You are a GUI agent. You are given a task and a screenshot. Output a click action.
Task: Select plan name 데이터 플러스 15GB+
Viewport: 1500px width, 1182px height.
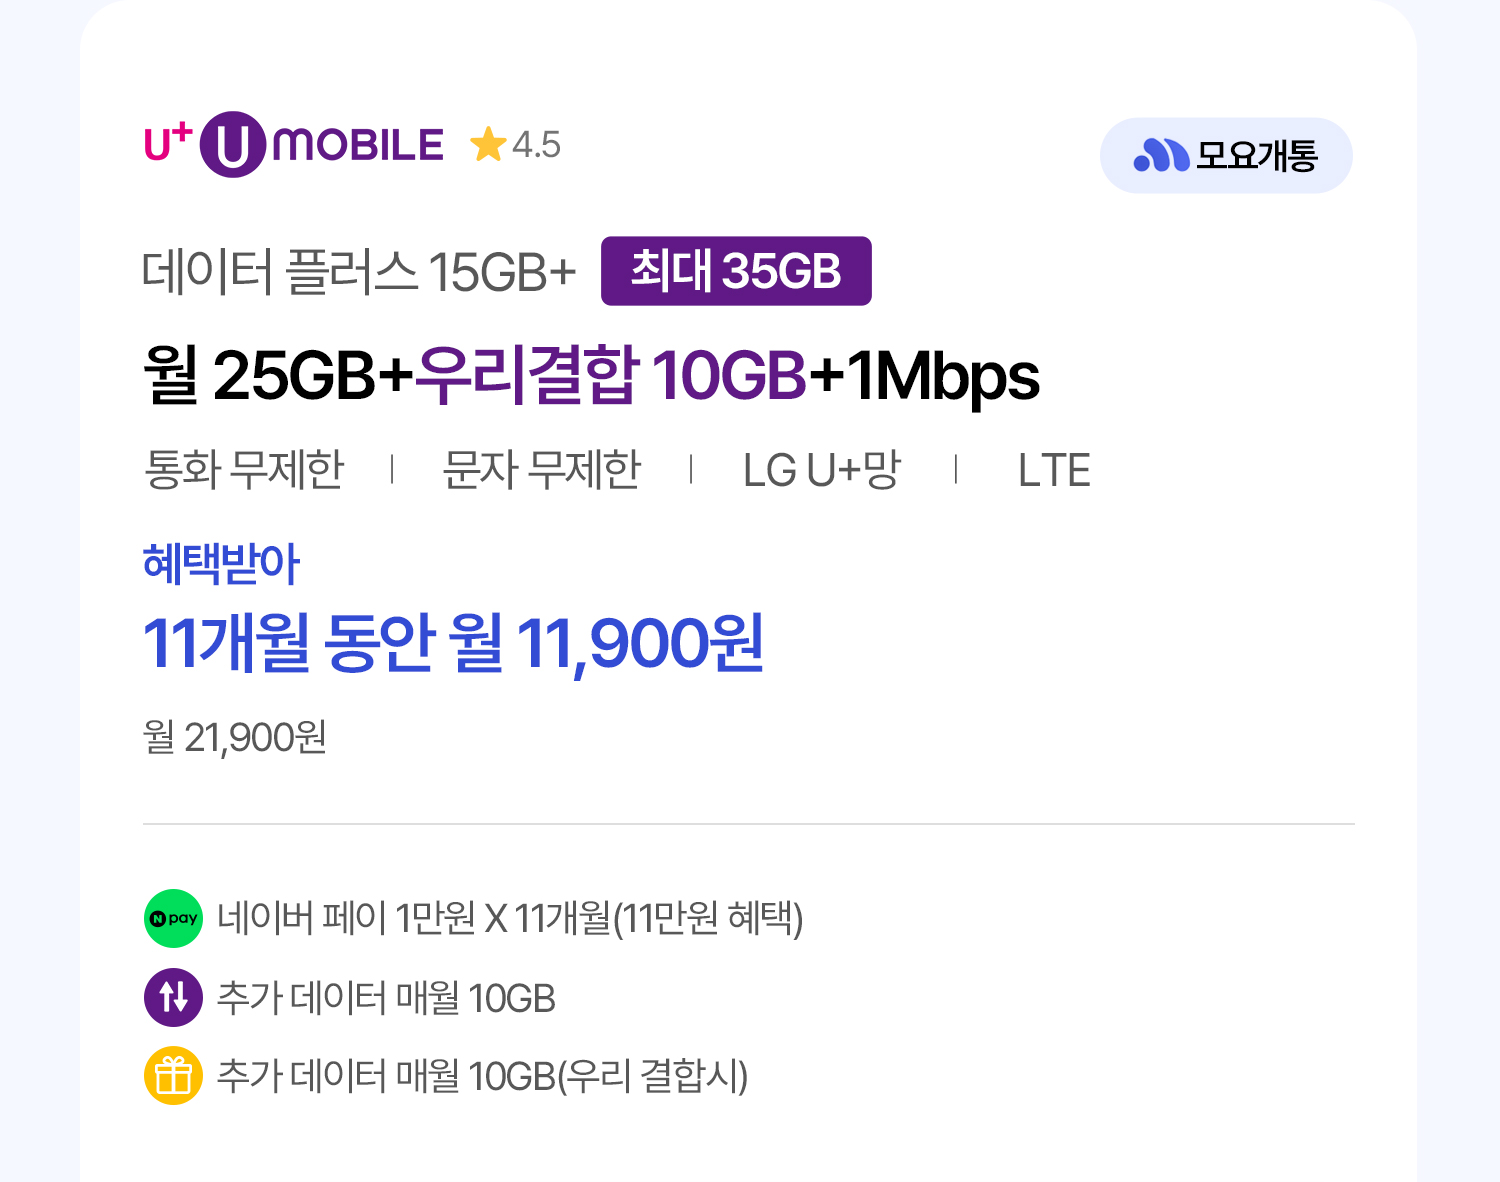(x=359, y=271)
